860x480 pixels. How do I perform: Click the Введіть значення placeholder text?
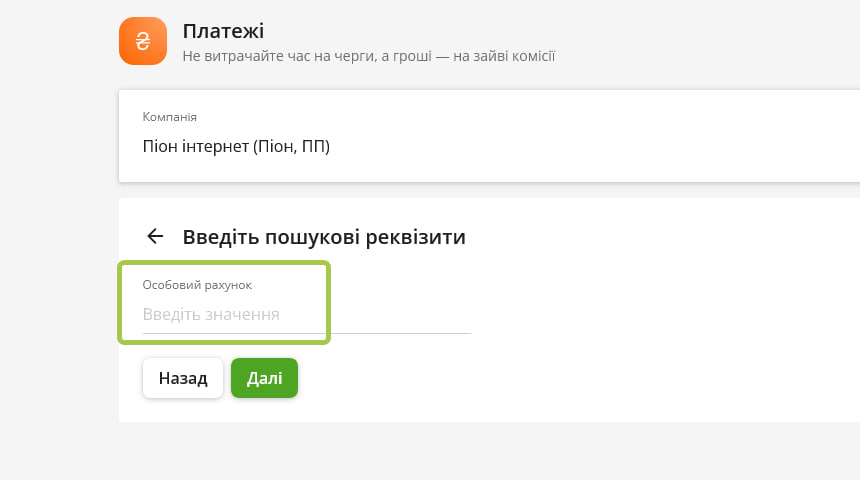point(211,314)
